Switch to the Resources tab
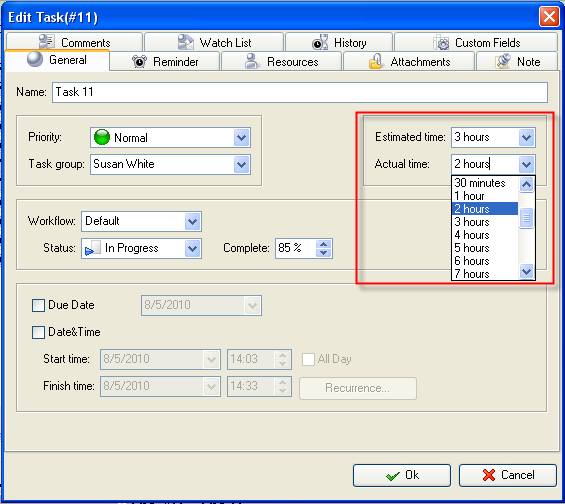 click(x=281, y=61)
